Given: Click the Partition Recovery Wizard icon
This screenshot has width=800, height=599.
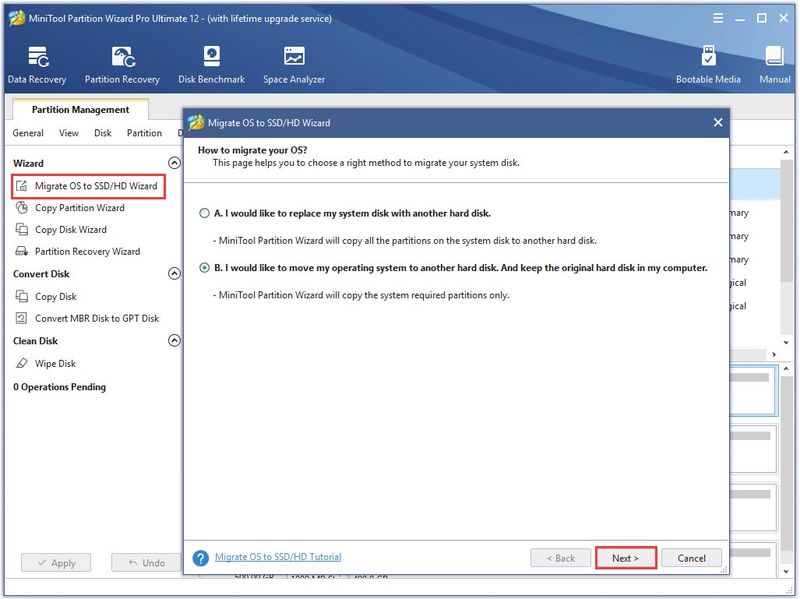Looking at the screenshot, I should (21, 251).
